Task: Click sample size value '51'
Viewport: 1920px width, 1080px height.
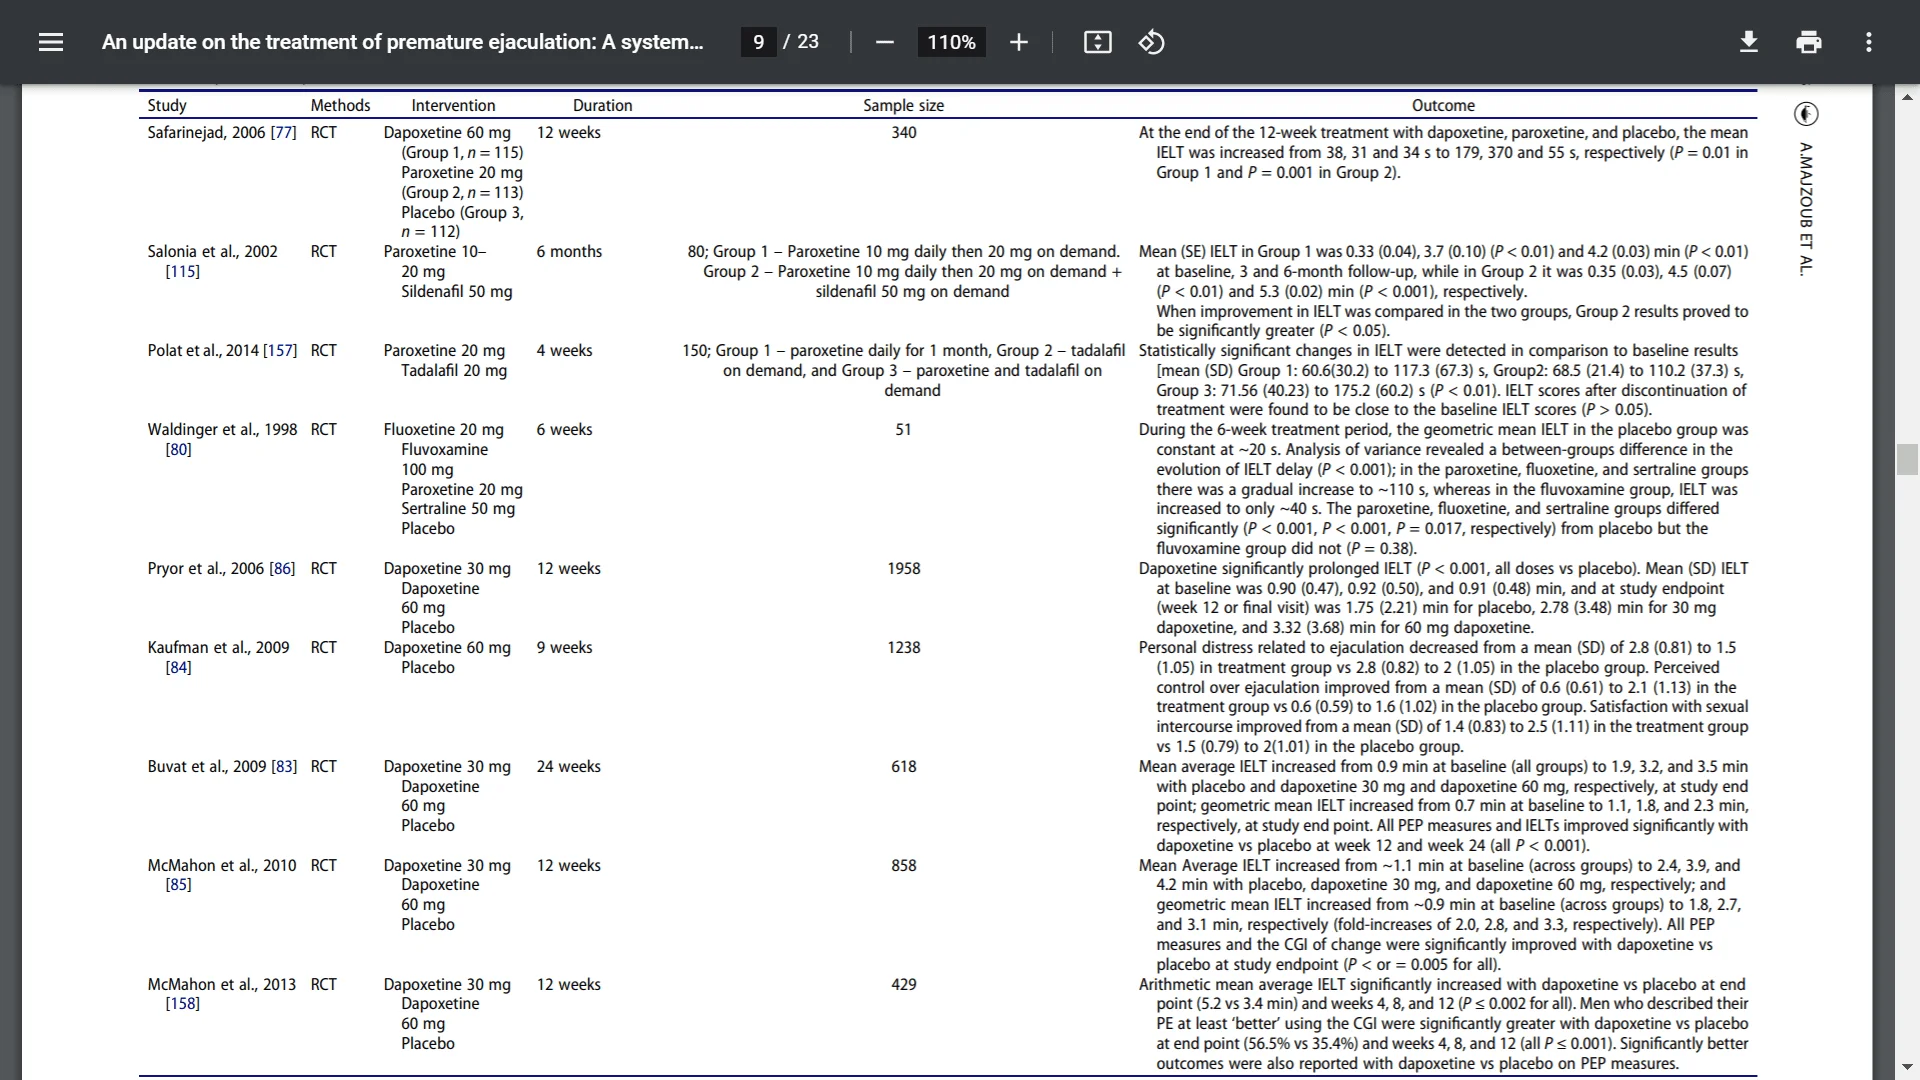Action: [904, 430]
